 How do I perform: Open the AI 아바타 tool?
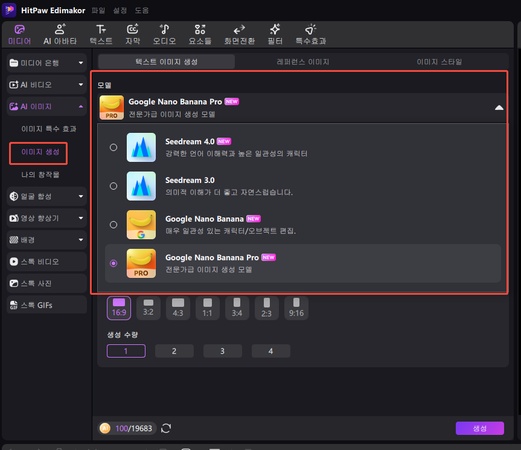click(60, 34)
